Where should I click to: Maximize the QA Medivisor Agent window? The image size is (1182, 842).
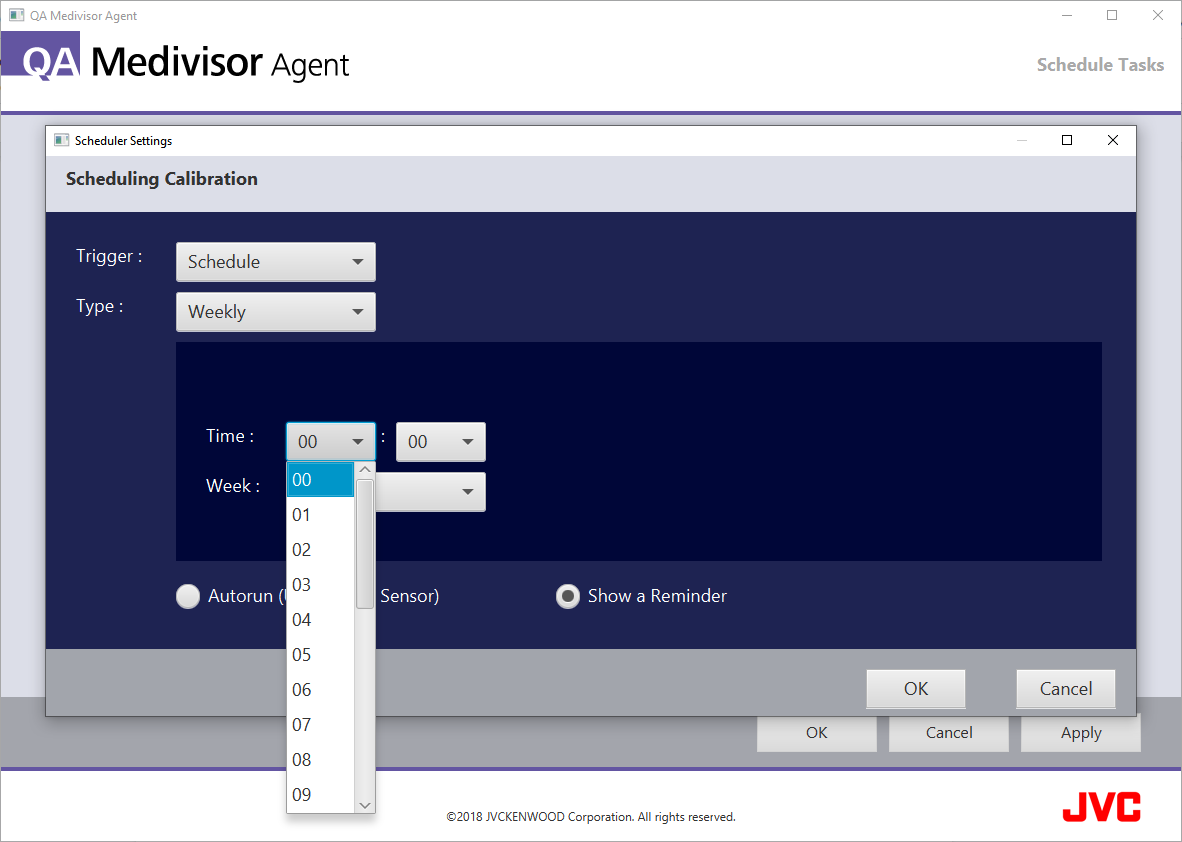click(x=1112, y=15)
